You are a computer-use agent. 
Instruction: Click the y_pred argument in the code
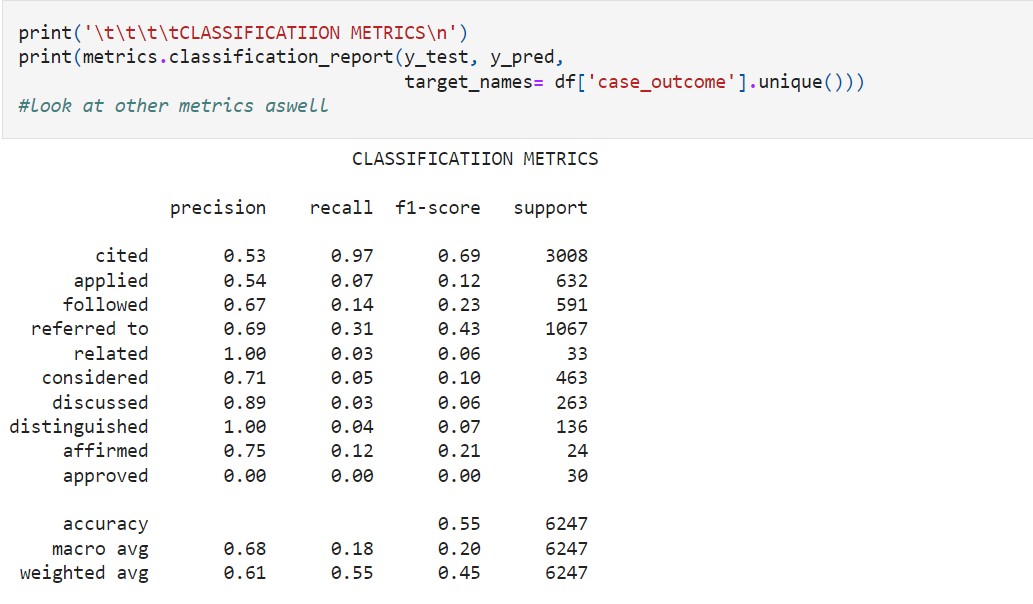pos(530,56)
